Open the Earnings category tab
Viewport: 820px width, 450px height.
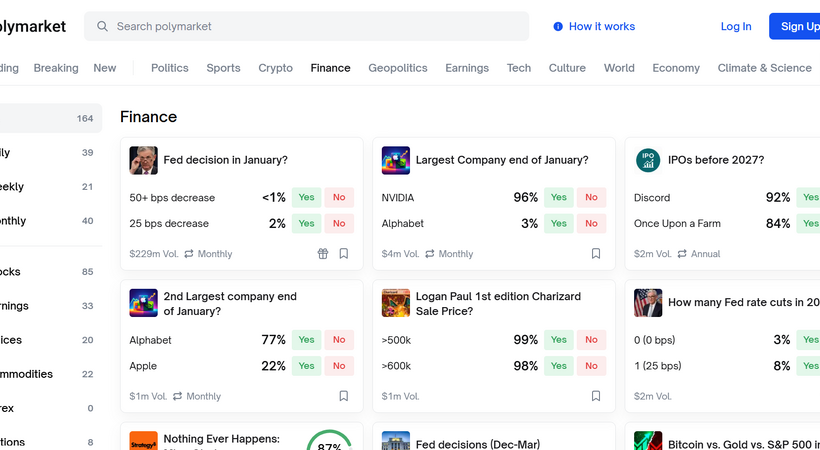[x=467, y=68]
